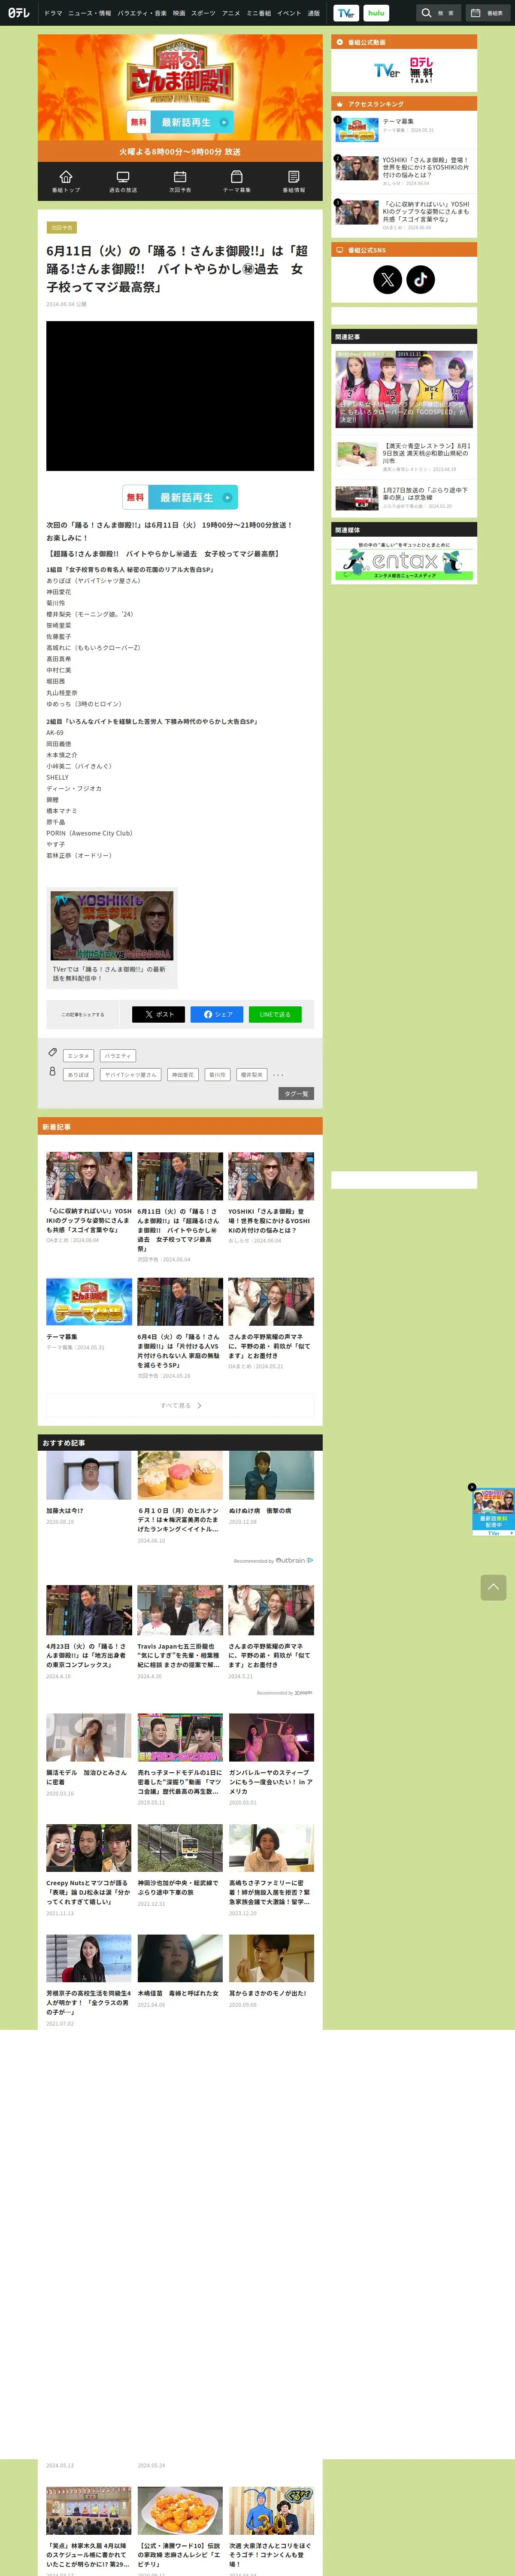Select the 映画 menu item

click(x=179, y=13)
